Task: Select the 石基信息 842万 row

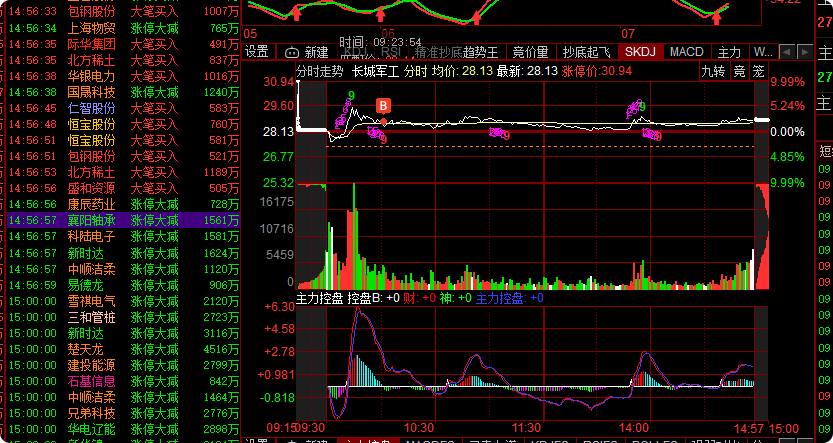Action: coord(123,381)
